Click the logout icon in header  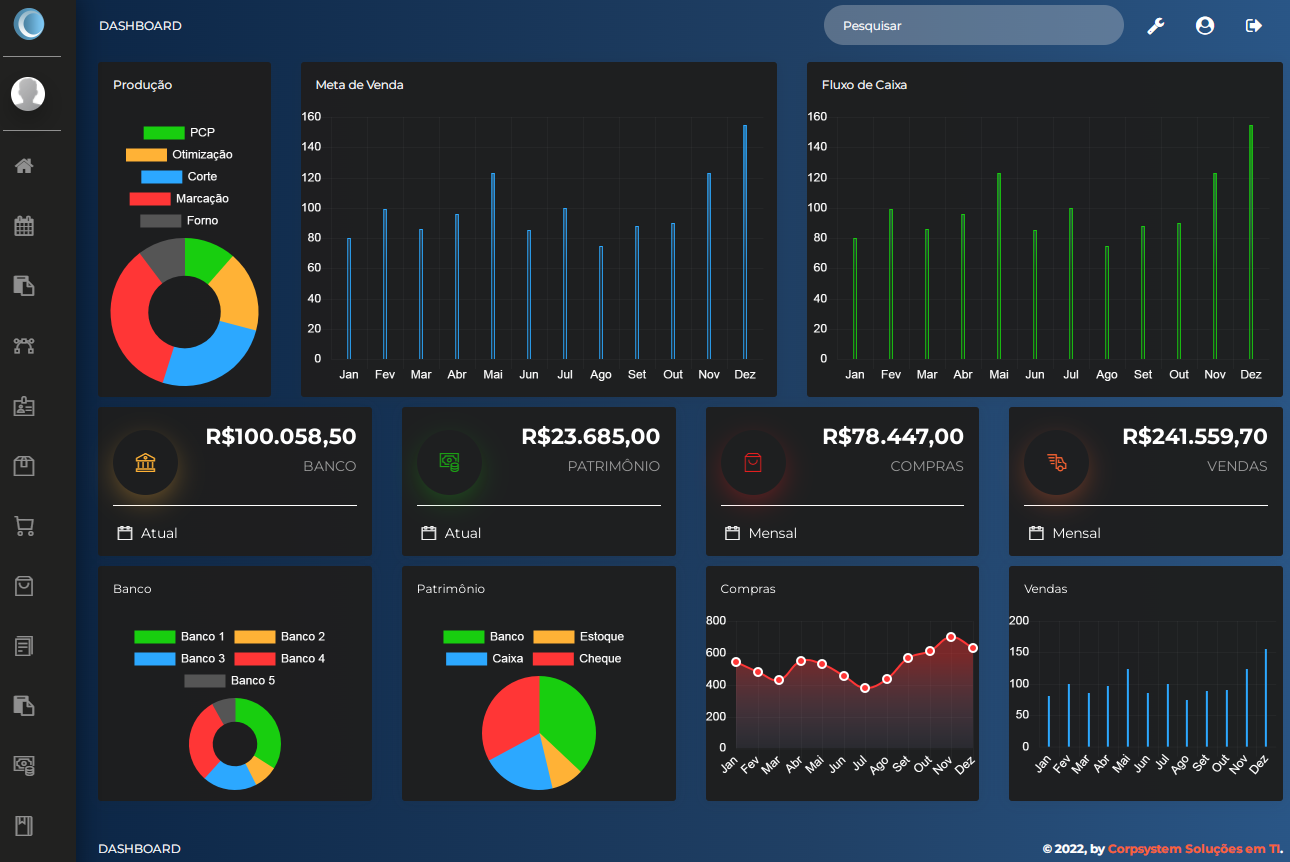pos(1253,26)
